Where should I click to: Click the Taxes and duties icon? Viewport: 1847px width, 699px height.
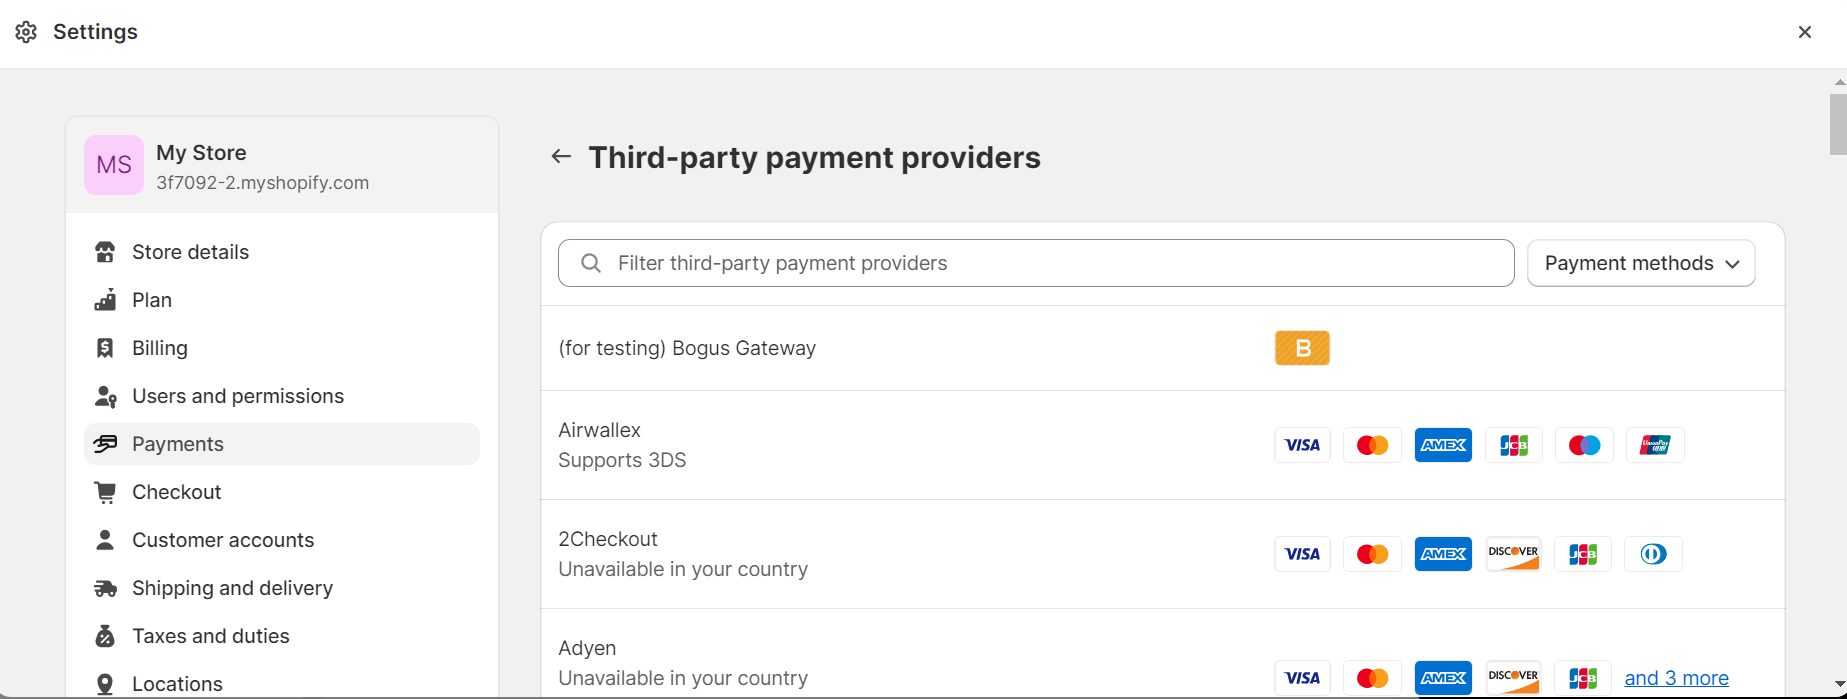[x=105, y=636]
